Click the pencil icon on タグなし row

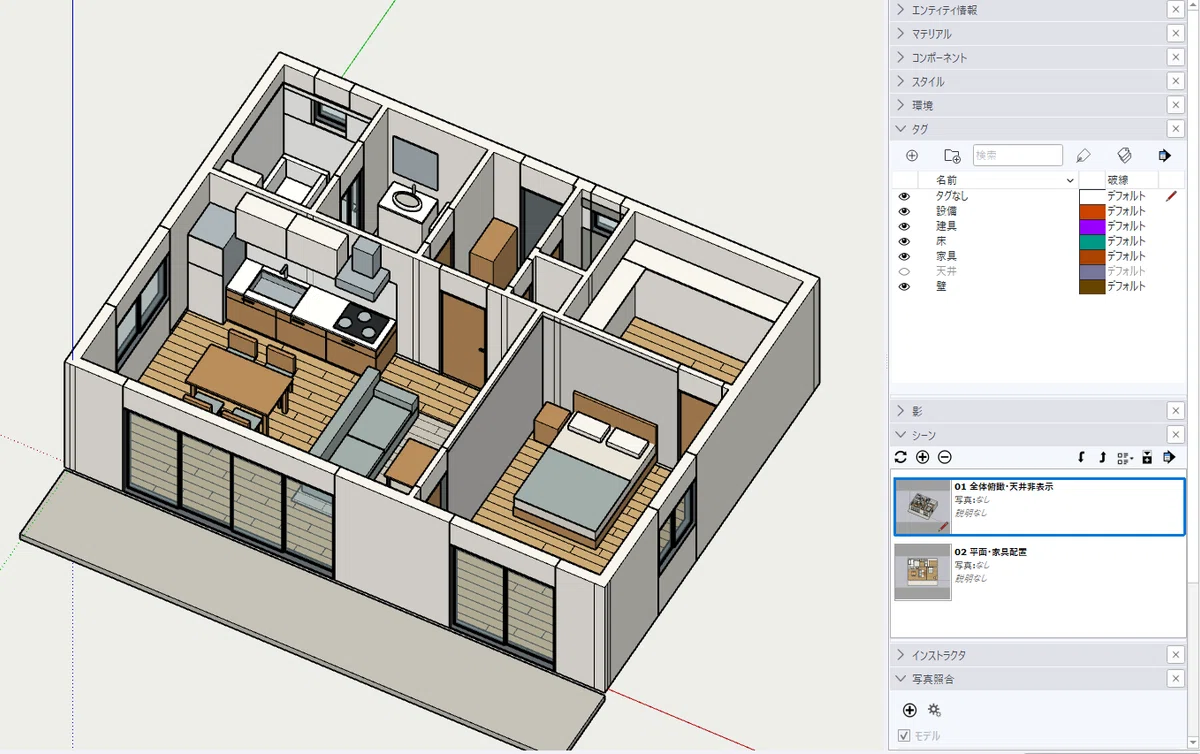1171,196
